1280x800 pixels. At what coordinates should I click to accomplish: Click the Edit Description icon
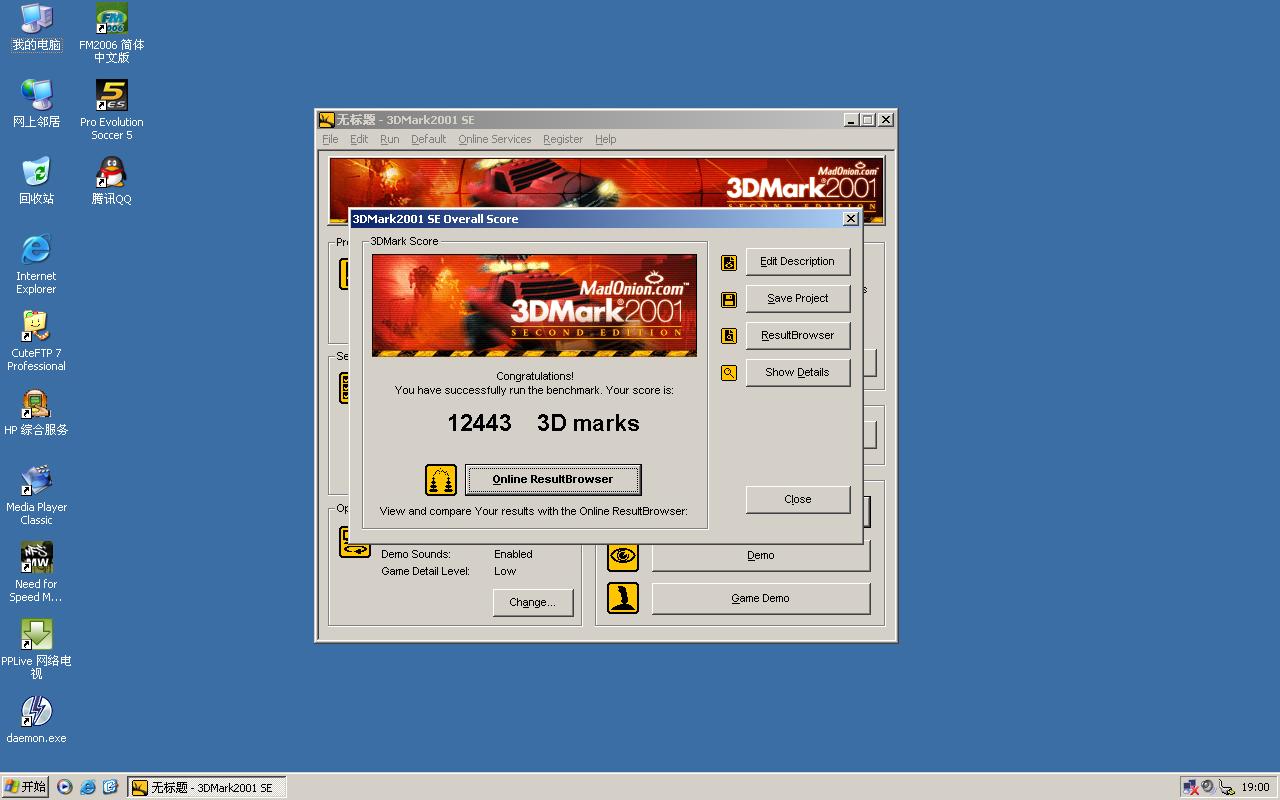[x=729, y=262]
